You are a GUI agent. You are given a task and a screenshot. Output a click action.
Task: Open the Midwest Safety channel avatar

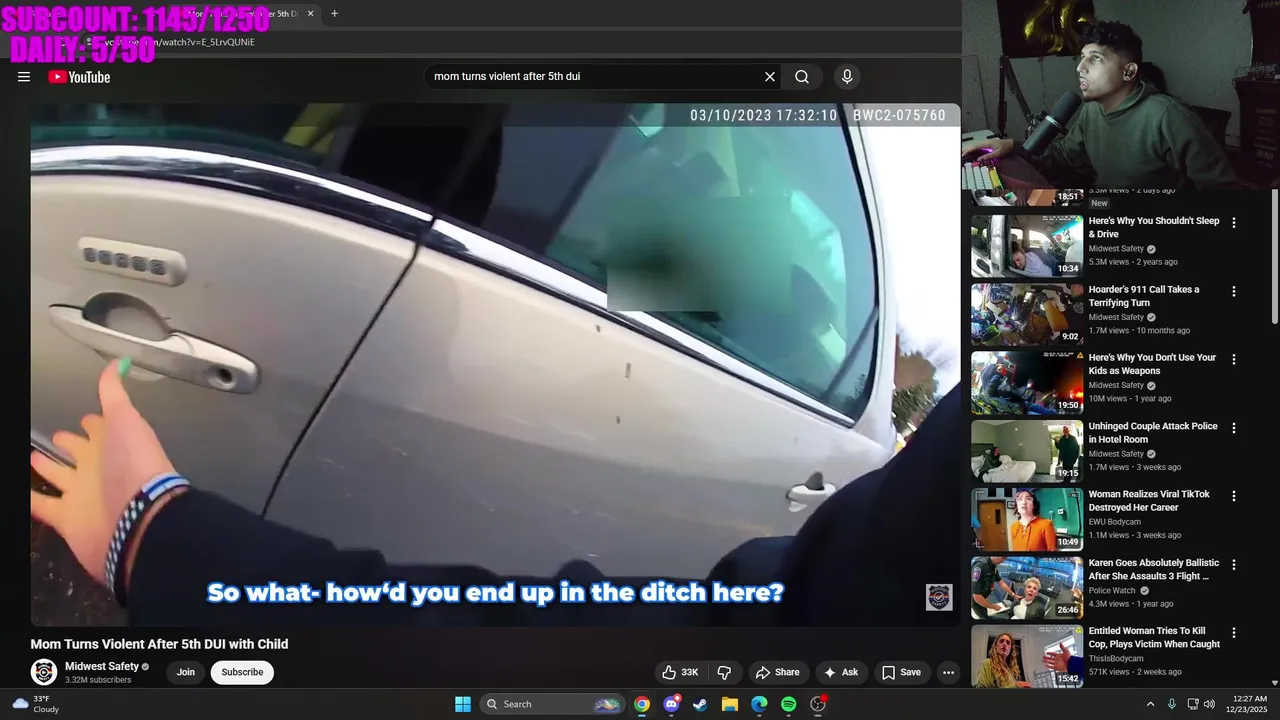(44, 672)
